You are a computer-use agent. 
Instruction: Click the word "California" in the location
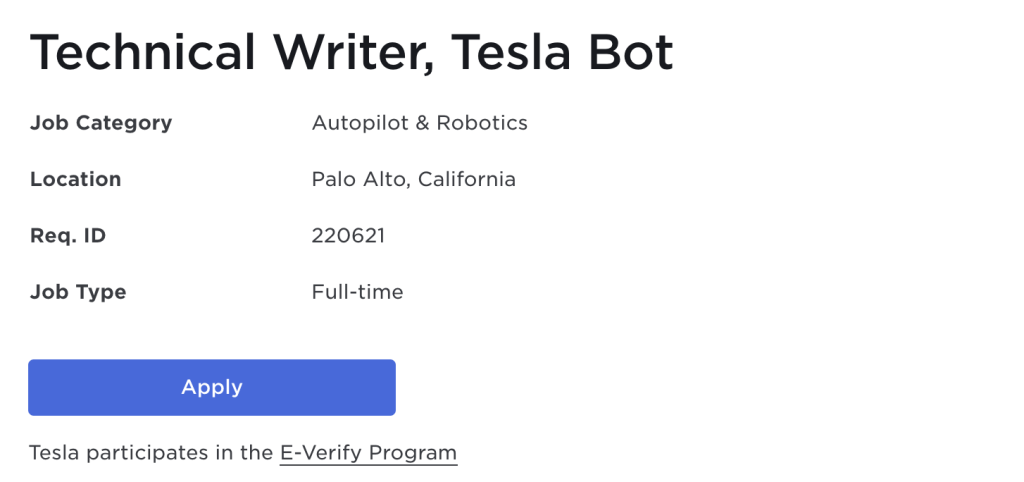click(x=467, y=180)
